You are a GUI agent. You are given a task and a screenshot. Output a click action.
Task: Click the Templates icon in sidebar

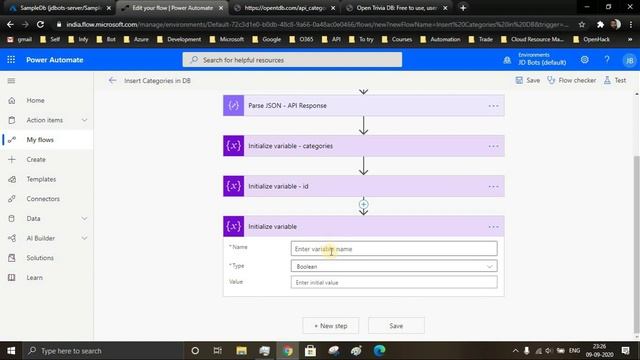12,179
